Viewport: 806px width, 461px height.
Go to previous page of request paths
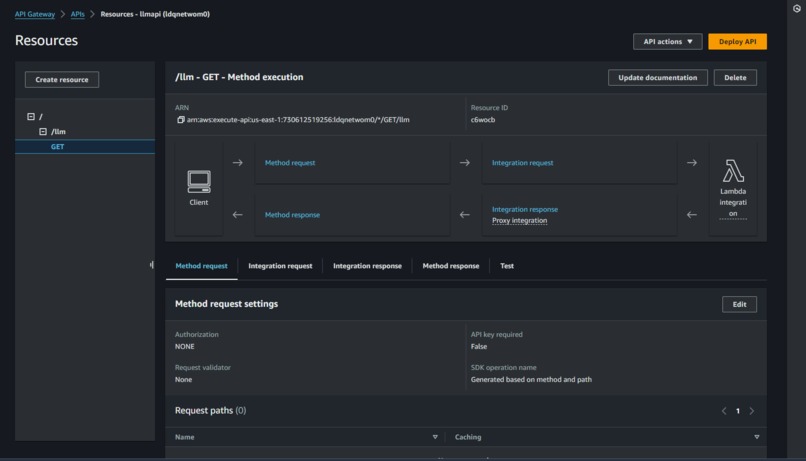coord(724,411)
